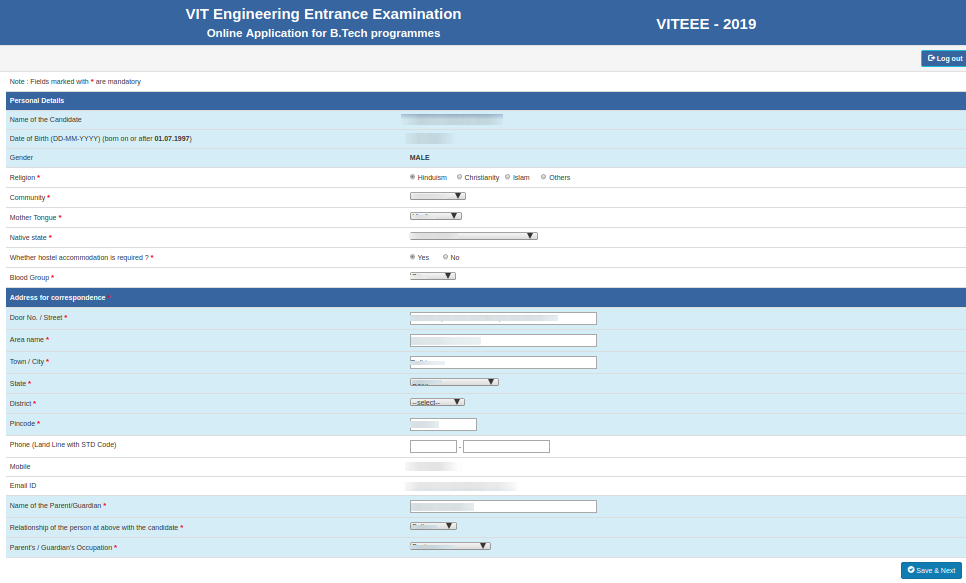Open the Parent's/Guardian's Occupation dropdown
This screenshot has width=966, height=583.
tap(450, 545)
